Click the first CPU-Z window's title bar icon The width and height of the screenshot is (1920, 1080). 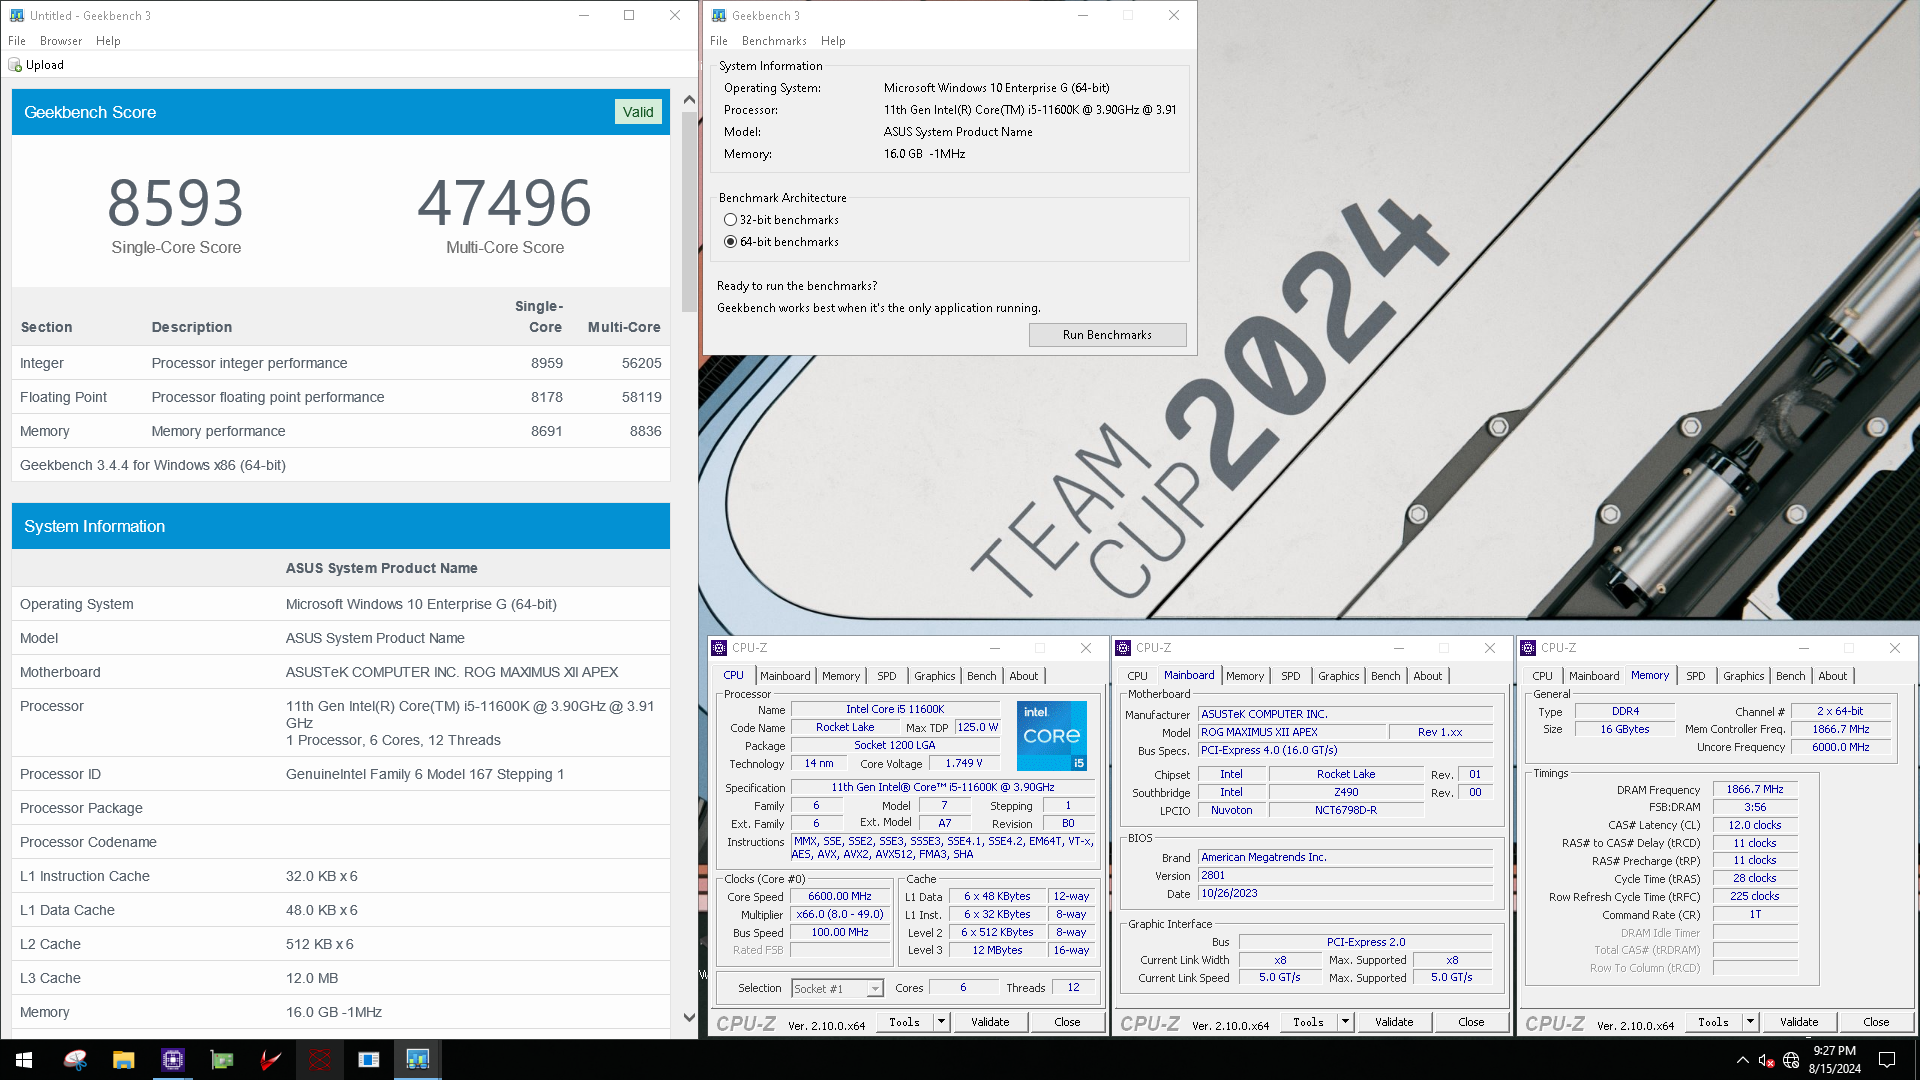tap(719, 648)
